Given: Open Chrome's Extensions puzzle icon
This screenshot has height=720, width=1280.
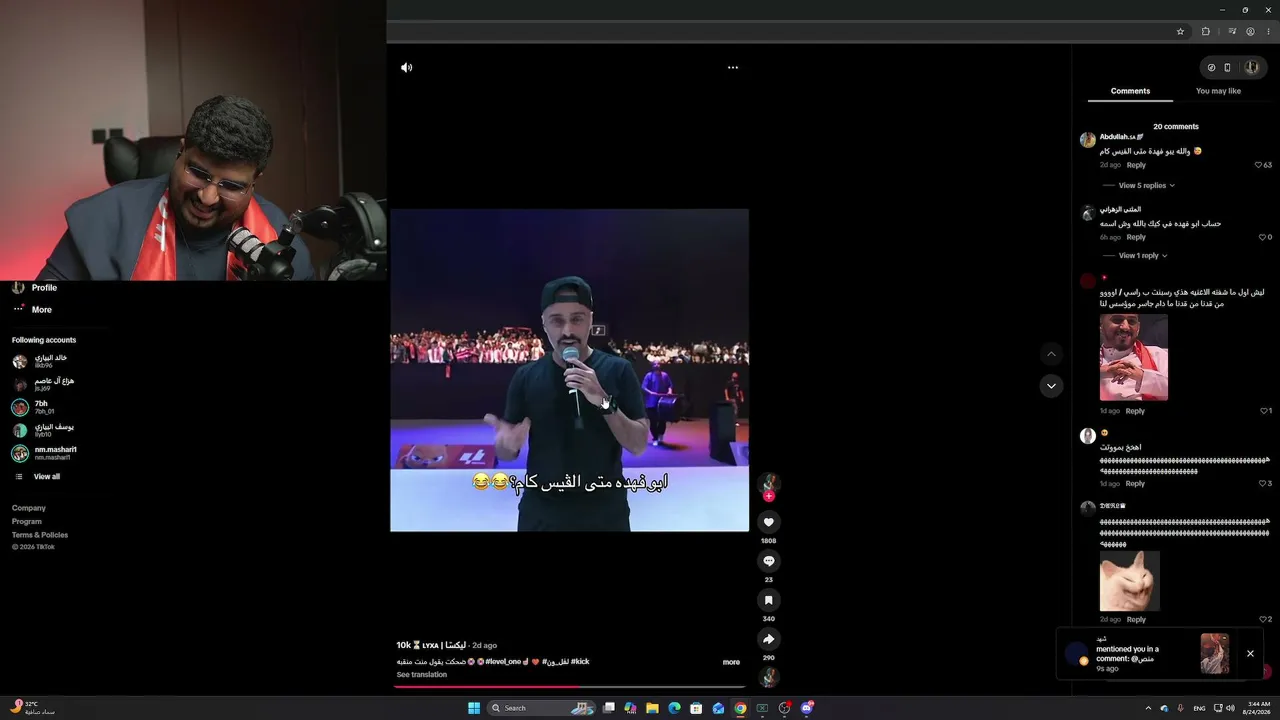Looking at the screenshot, I should click(x=1206, y=31).
